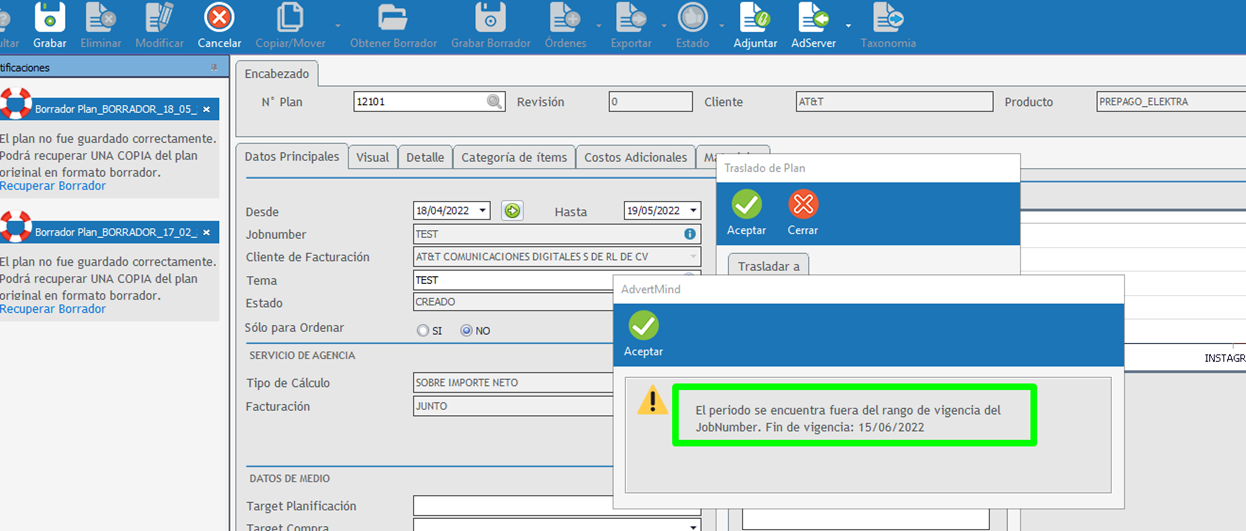The image size is (1246, 531).
Task: Select NO for Sólo para Ordenar
Action: tap(466, 331)
